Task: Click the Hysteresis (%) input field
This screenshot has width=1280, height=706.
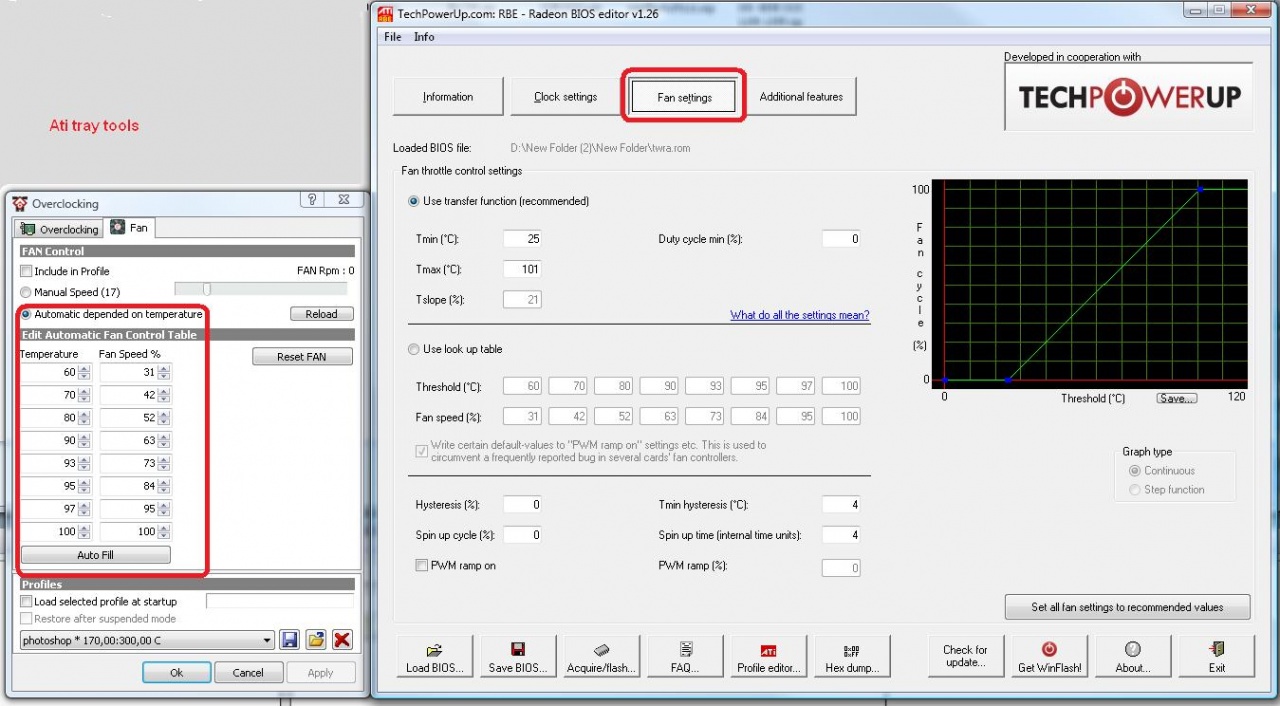Action: (522, 505)
